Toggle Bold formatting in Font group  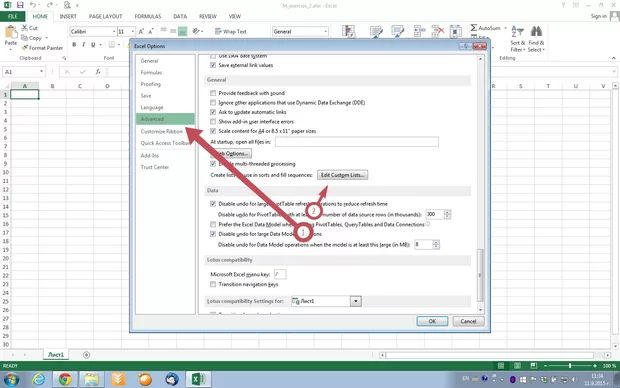pos(74,45)
